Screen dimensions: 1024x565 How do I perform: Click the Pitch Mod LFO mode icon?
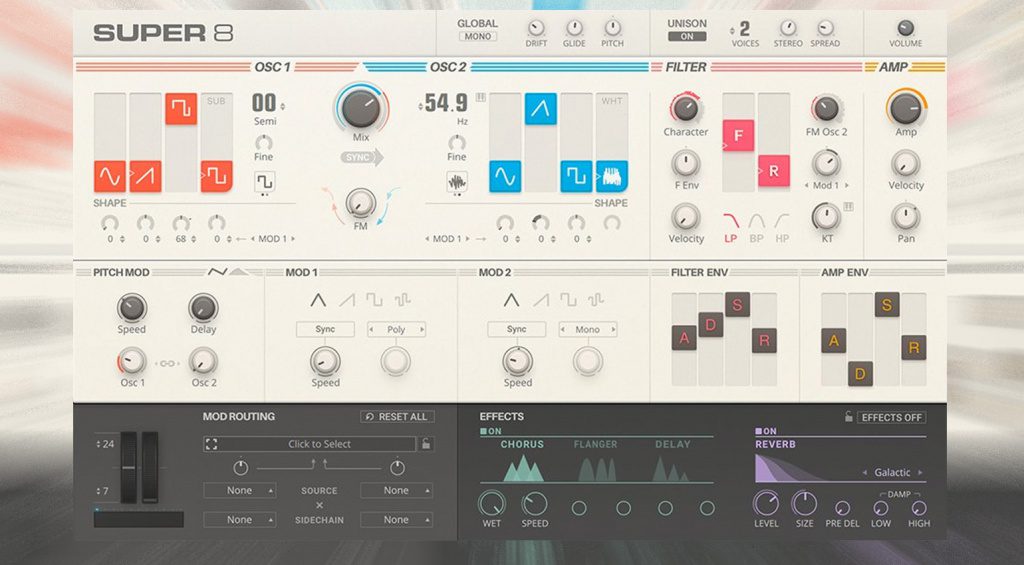click(x=218, y=272)
